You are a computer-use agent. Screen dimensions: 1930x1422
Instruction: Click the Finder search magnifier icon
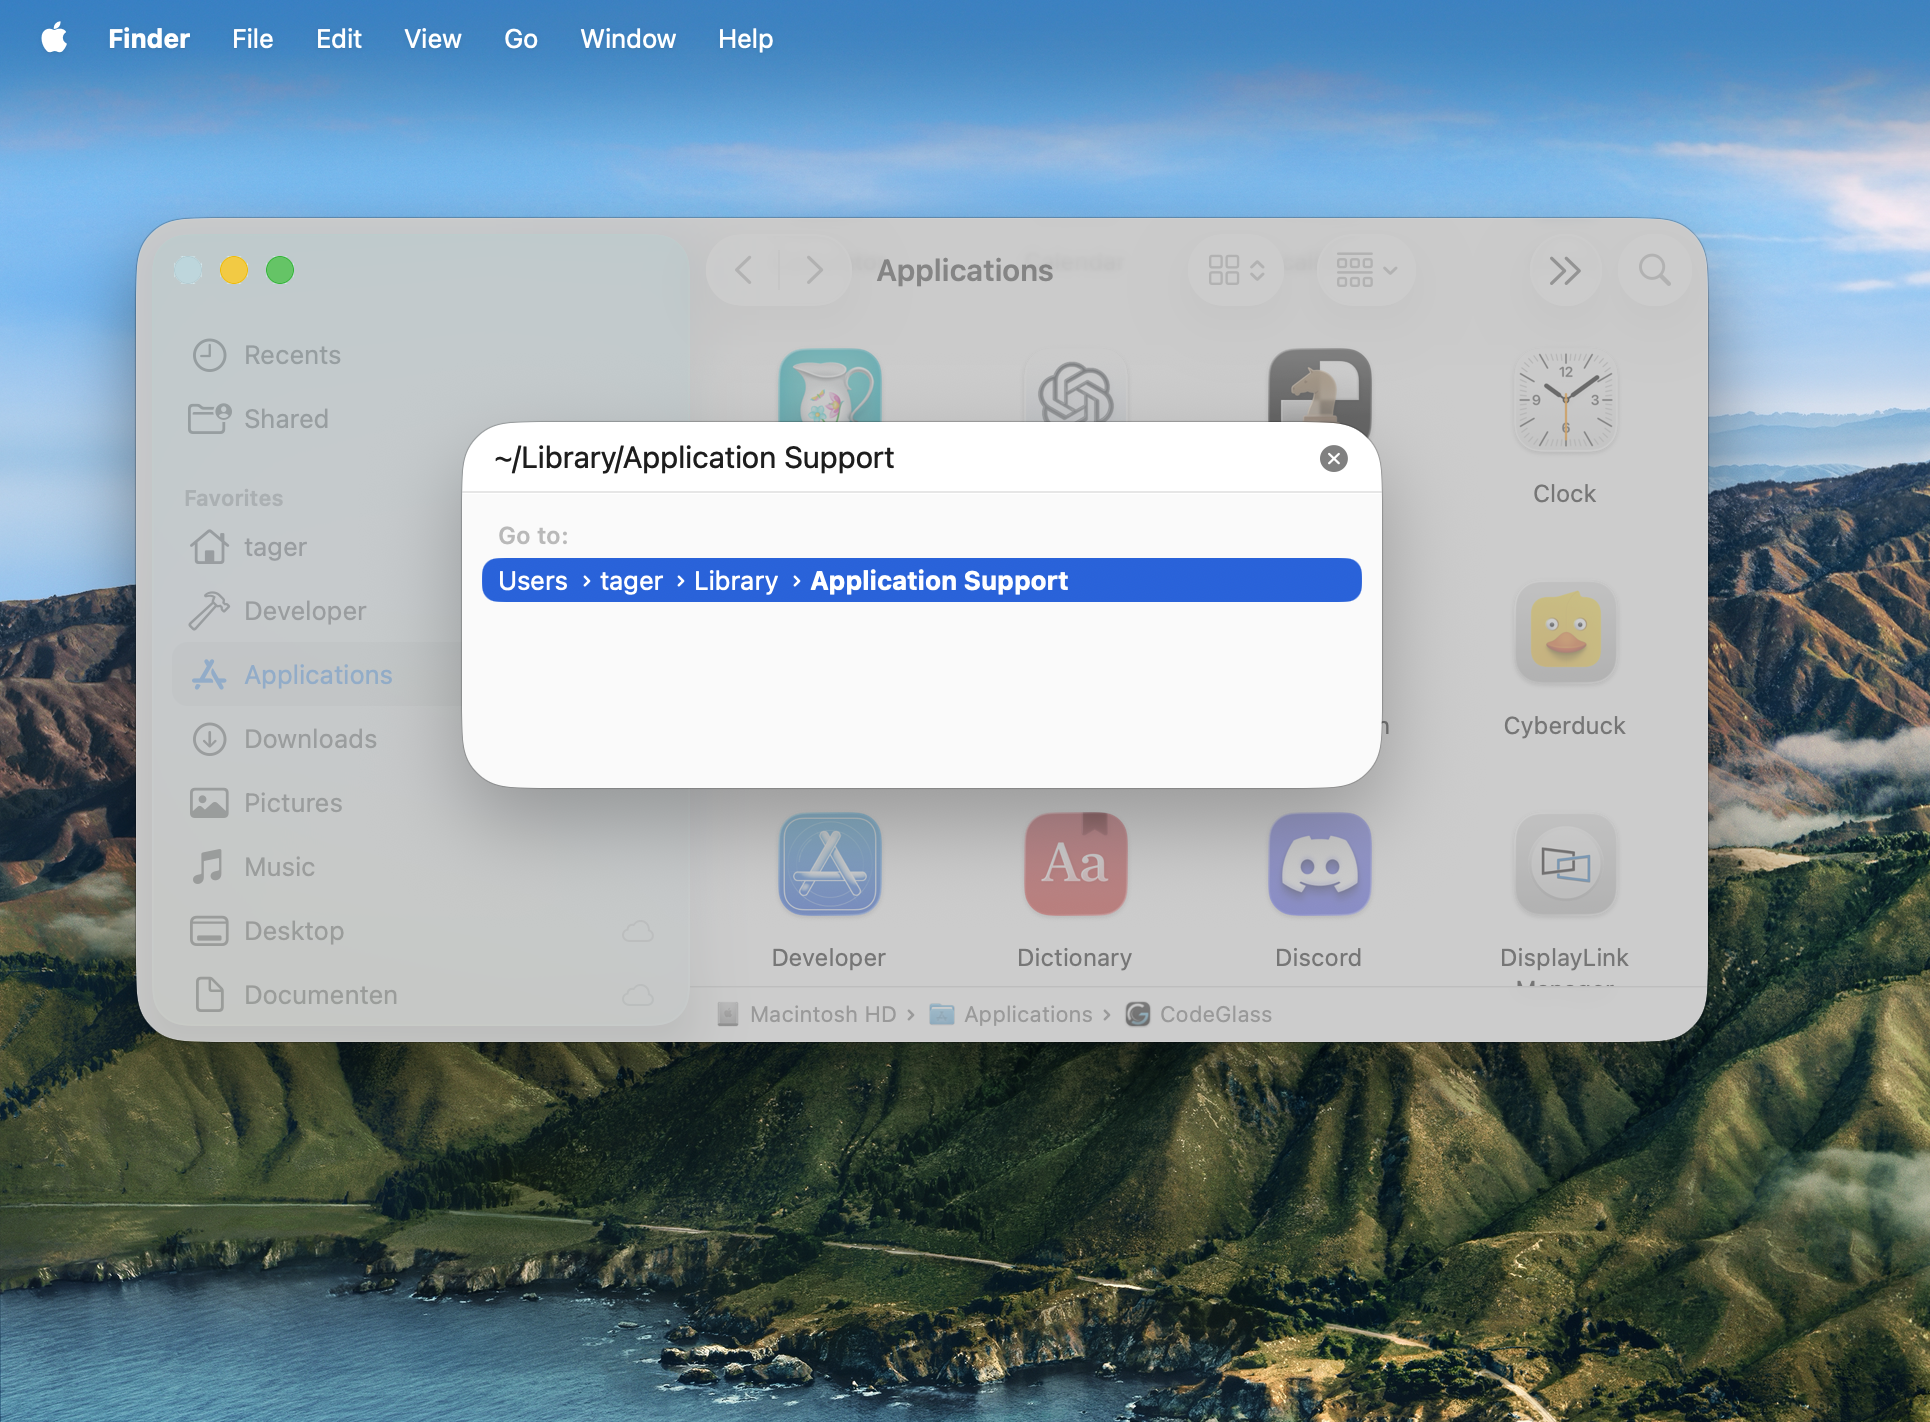pos(1654,270)
